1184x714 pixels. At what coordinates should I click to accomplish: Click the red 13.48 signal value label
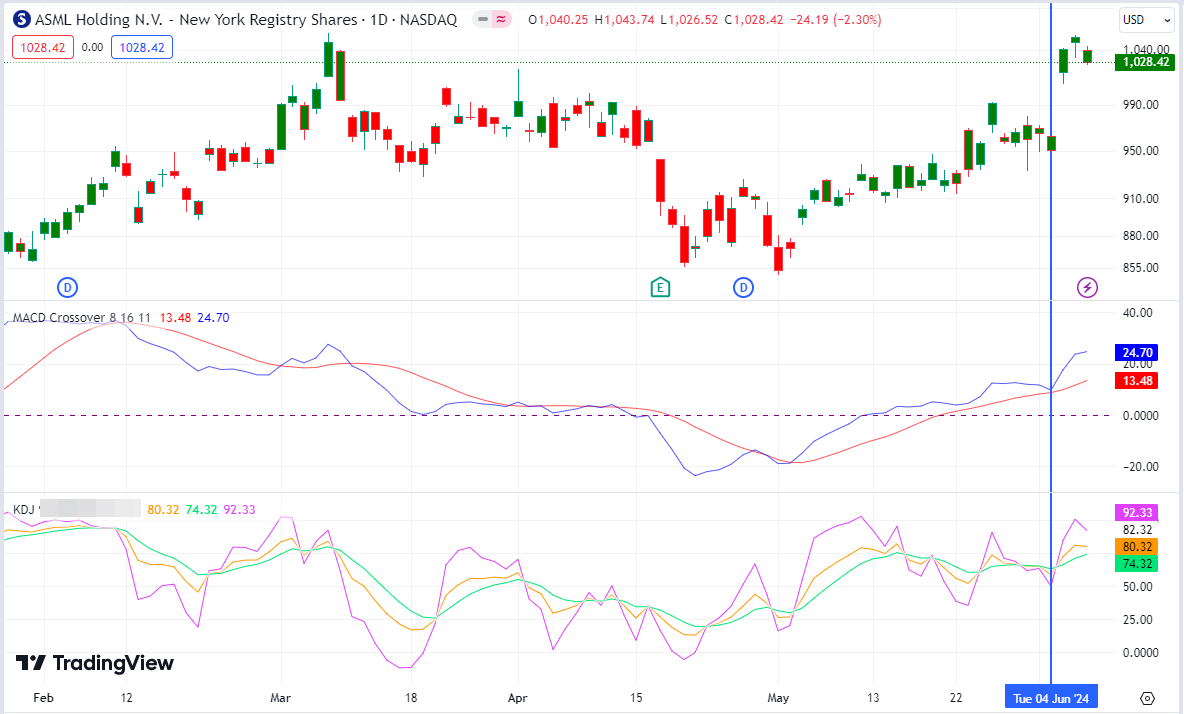click(x=1136, y=380)
